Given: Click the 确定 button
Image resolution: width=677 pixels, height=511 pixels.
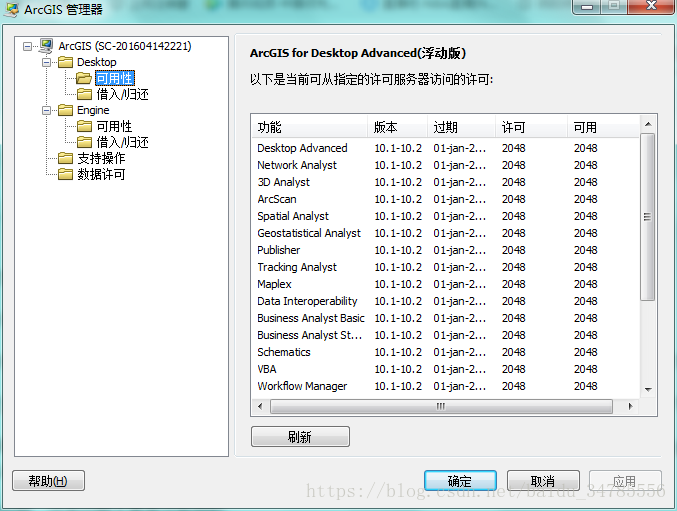Looking at the screenshot, I should point(460,481).
